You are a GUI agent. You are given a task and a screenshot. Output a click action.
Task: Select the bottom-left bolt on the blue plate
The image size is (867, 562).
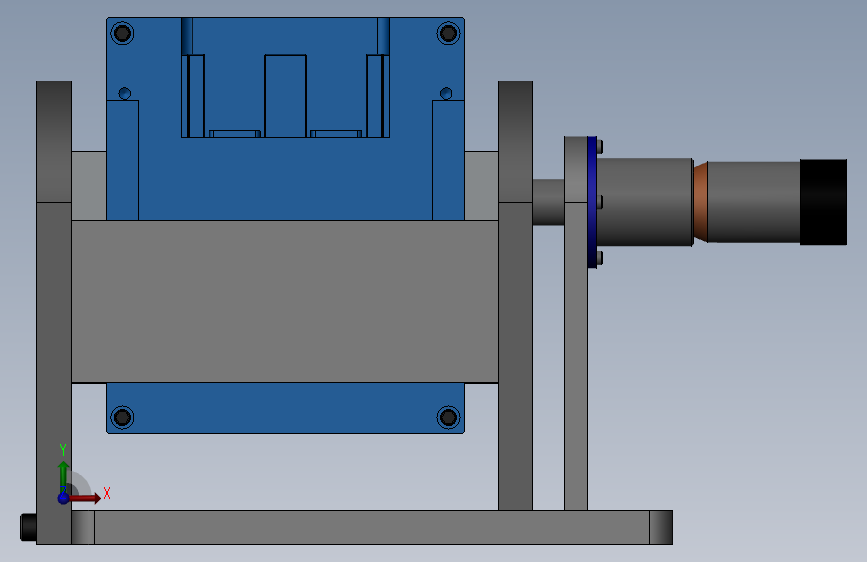pos(122,417)
